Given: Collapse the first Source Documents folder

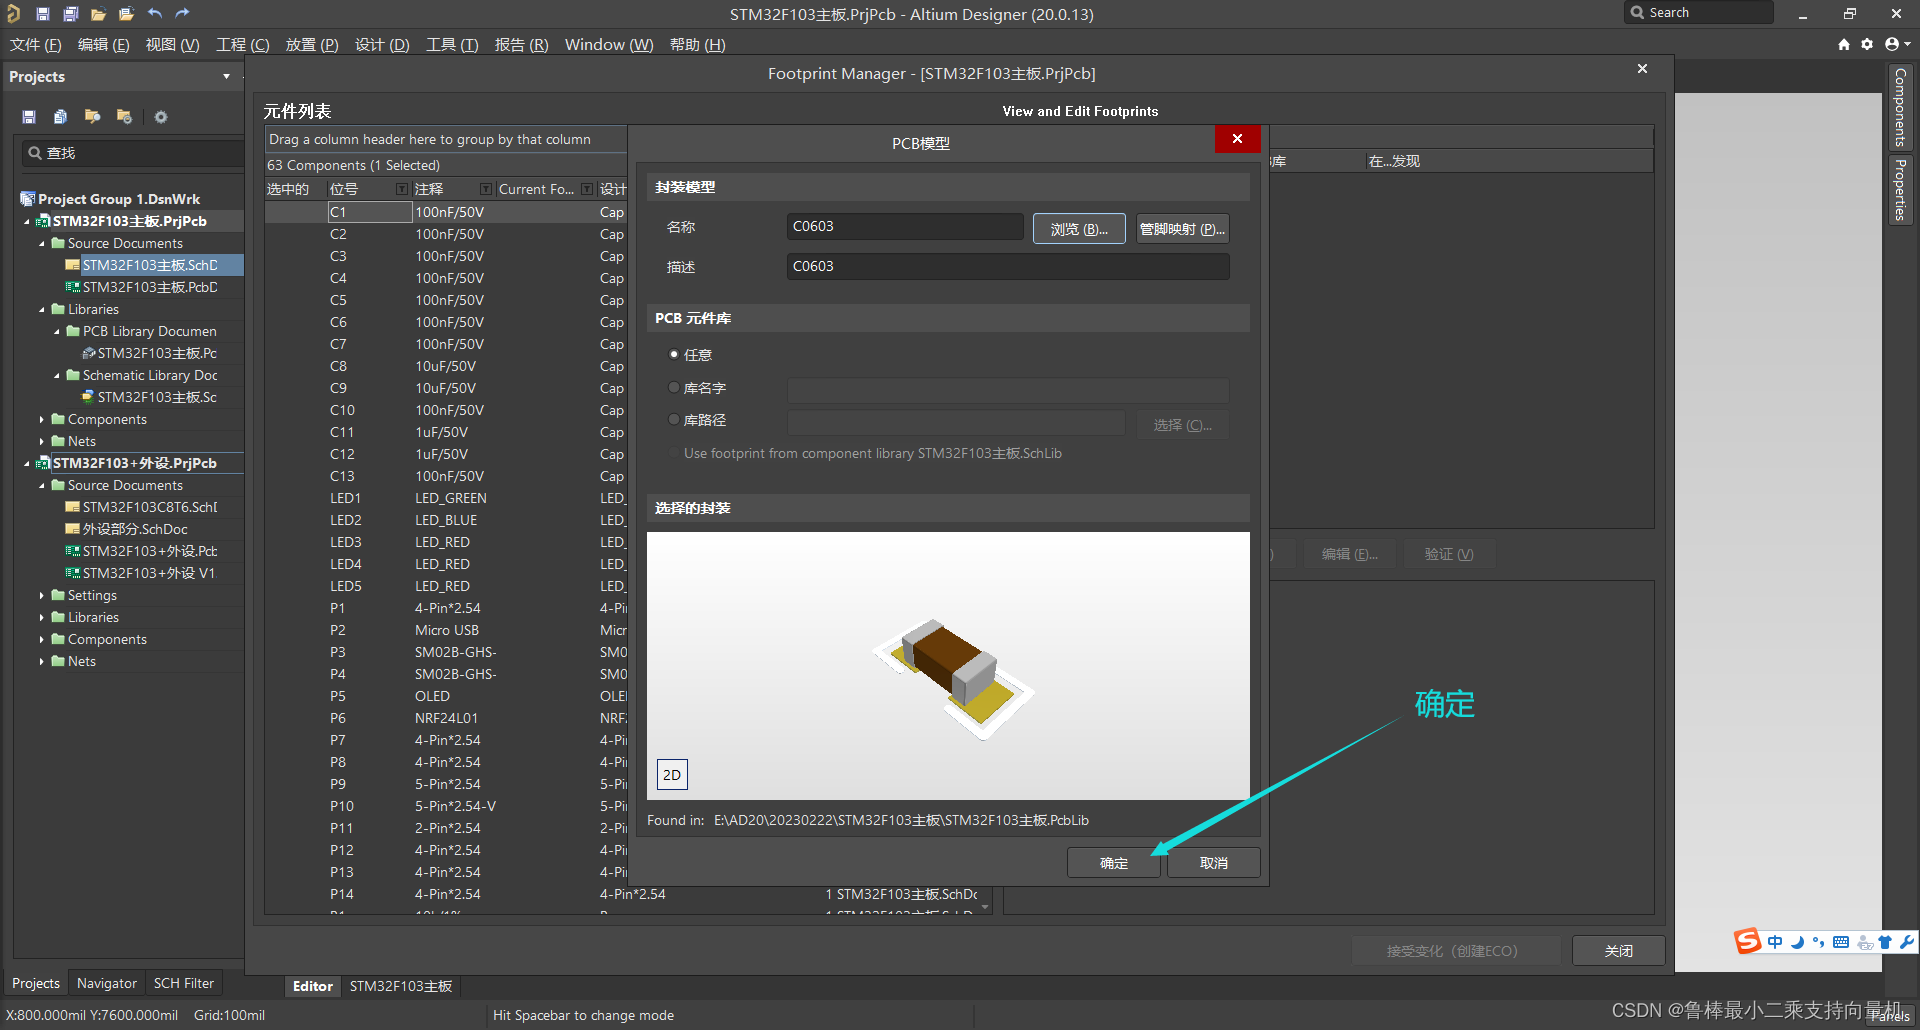Looking at the screenshot, I should [x=42, y=244].
